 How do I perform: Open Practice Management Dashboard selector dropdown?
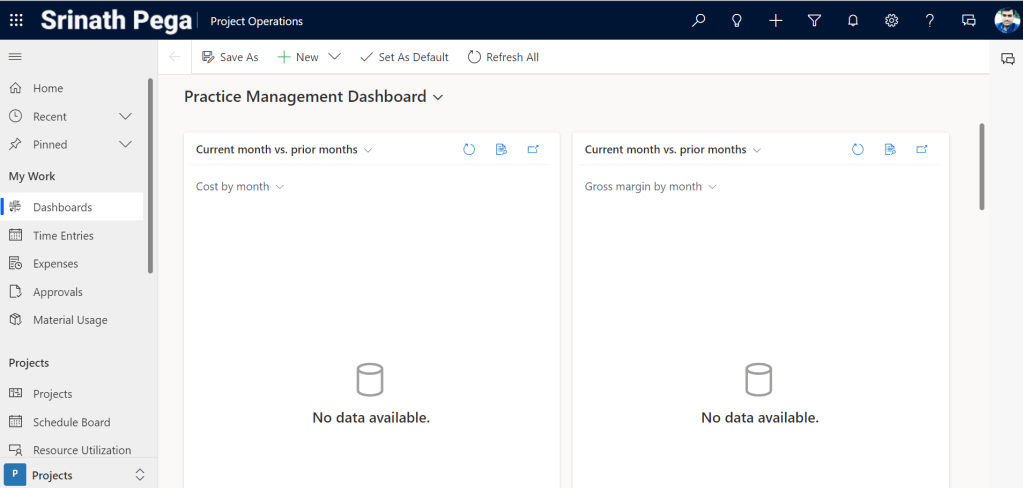[437, 97]
